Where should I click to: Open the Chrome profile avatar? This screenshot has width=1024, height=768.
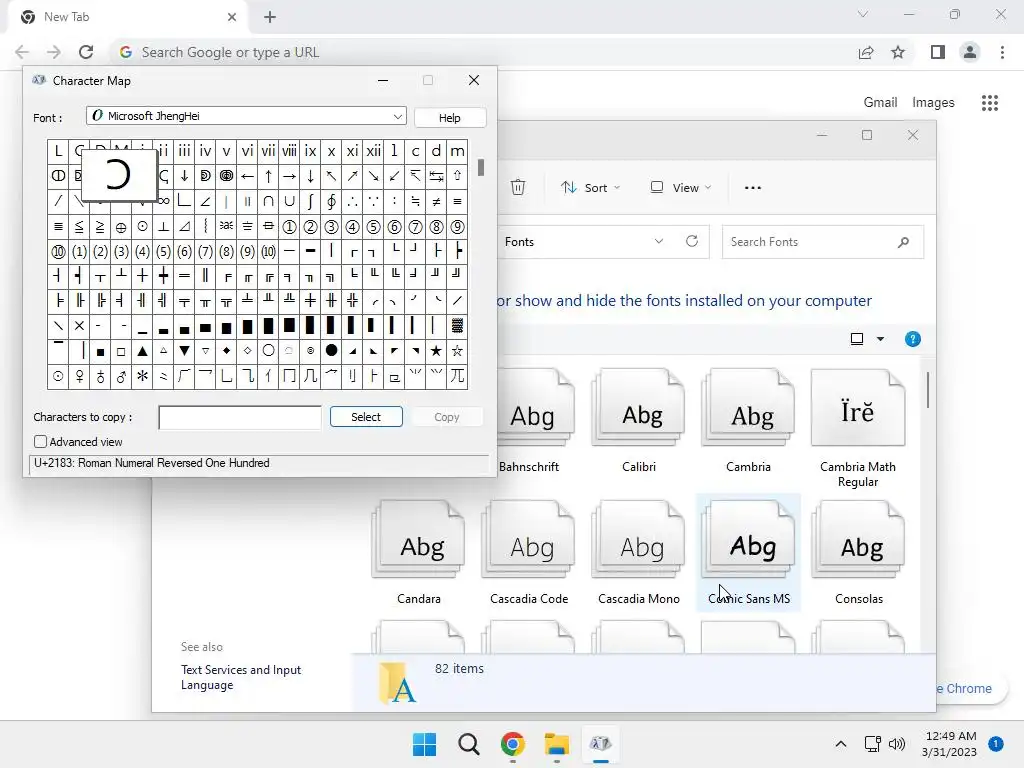970,52
